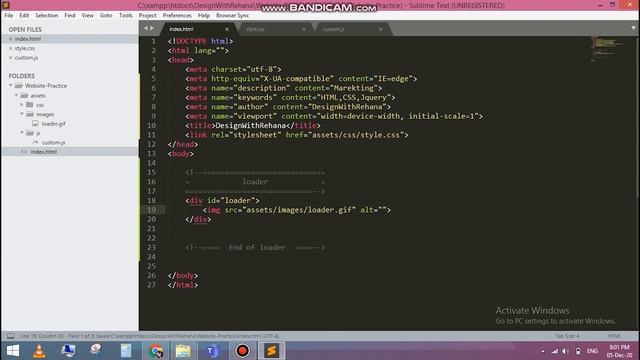This screenshot has width=640, height=360.
Task: Collapse the assets folder
Action: click(x=16, y=96)
